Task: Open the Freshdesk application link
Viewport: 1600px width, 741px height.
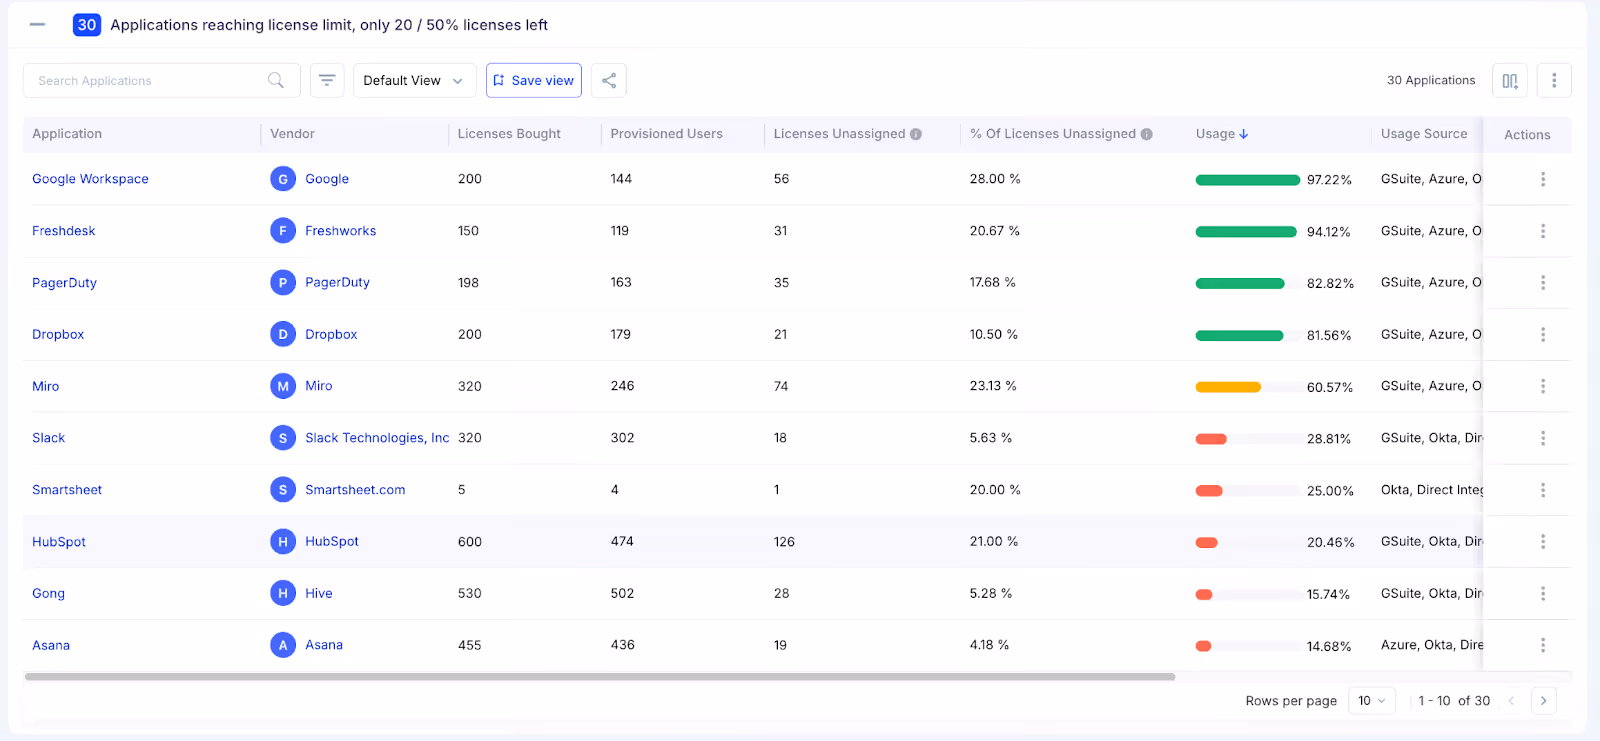Action: coord(64,231)
